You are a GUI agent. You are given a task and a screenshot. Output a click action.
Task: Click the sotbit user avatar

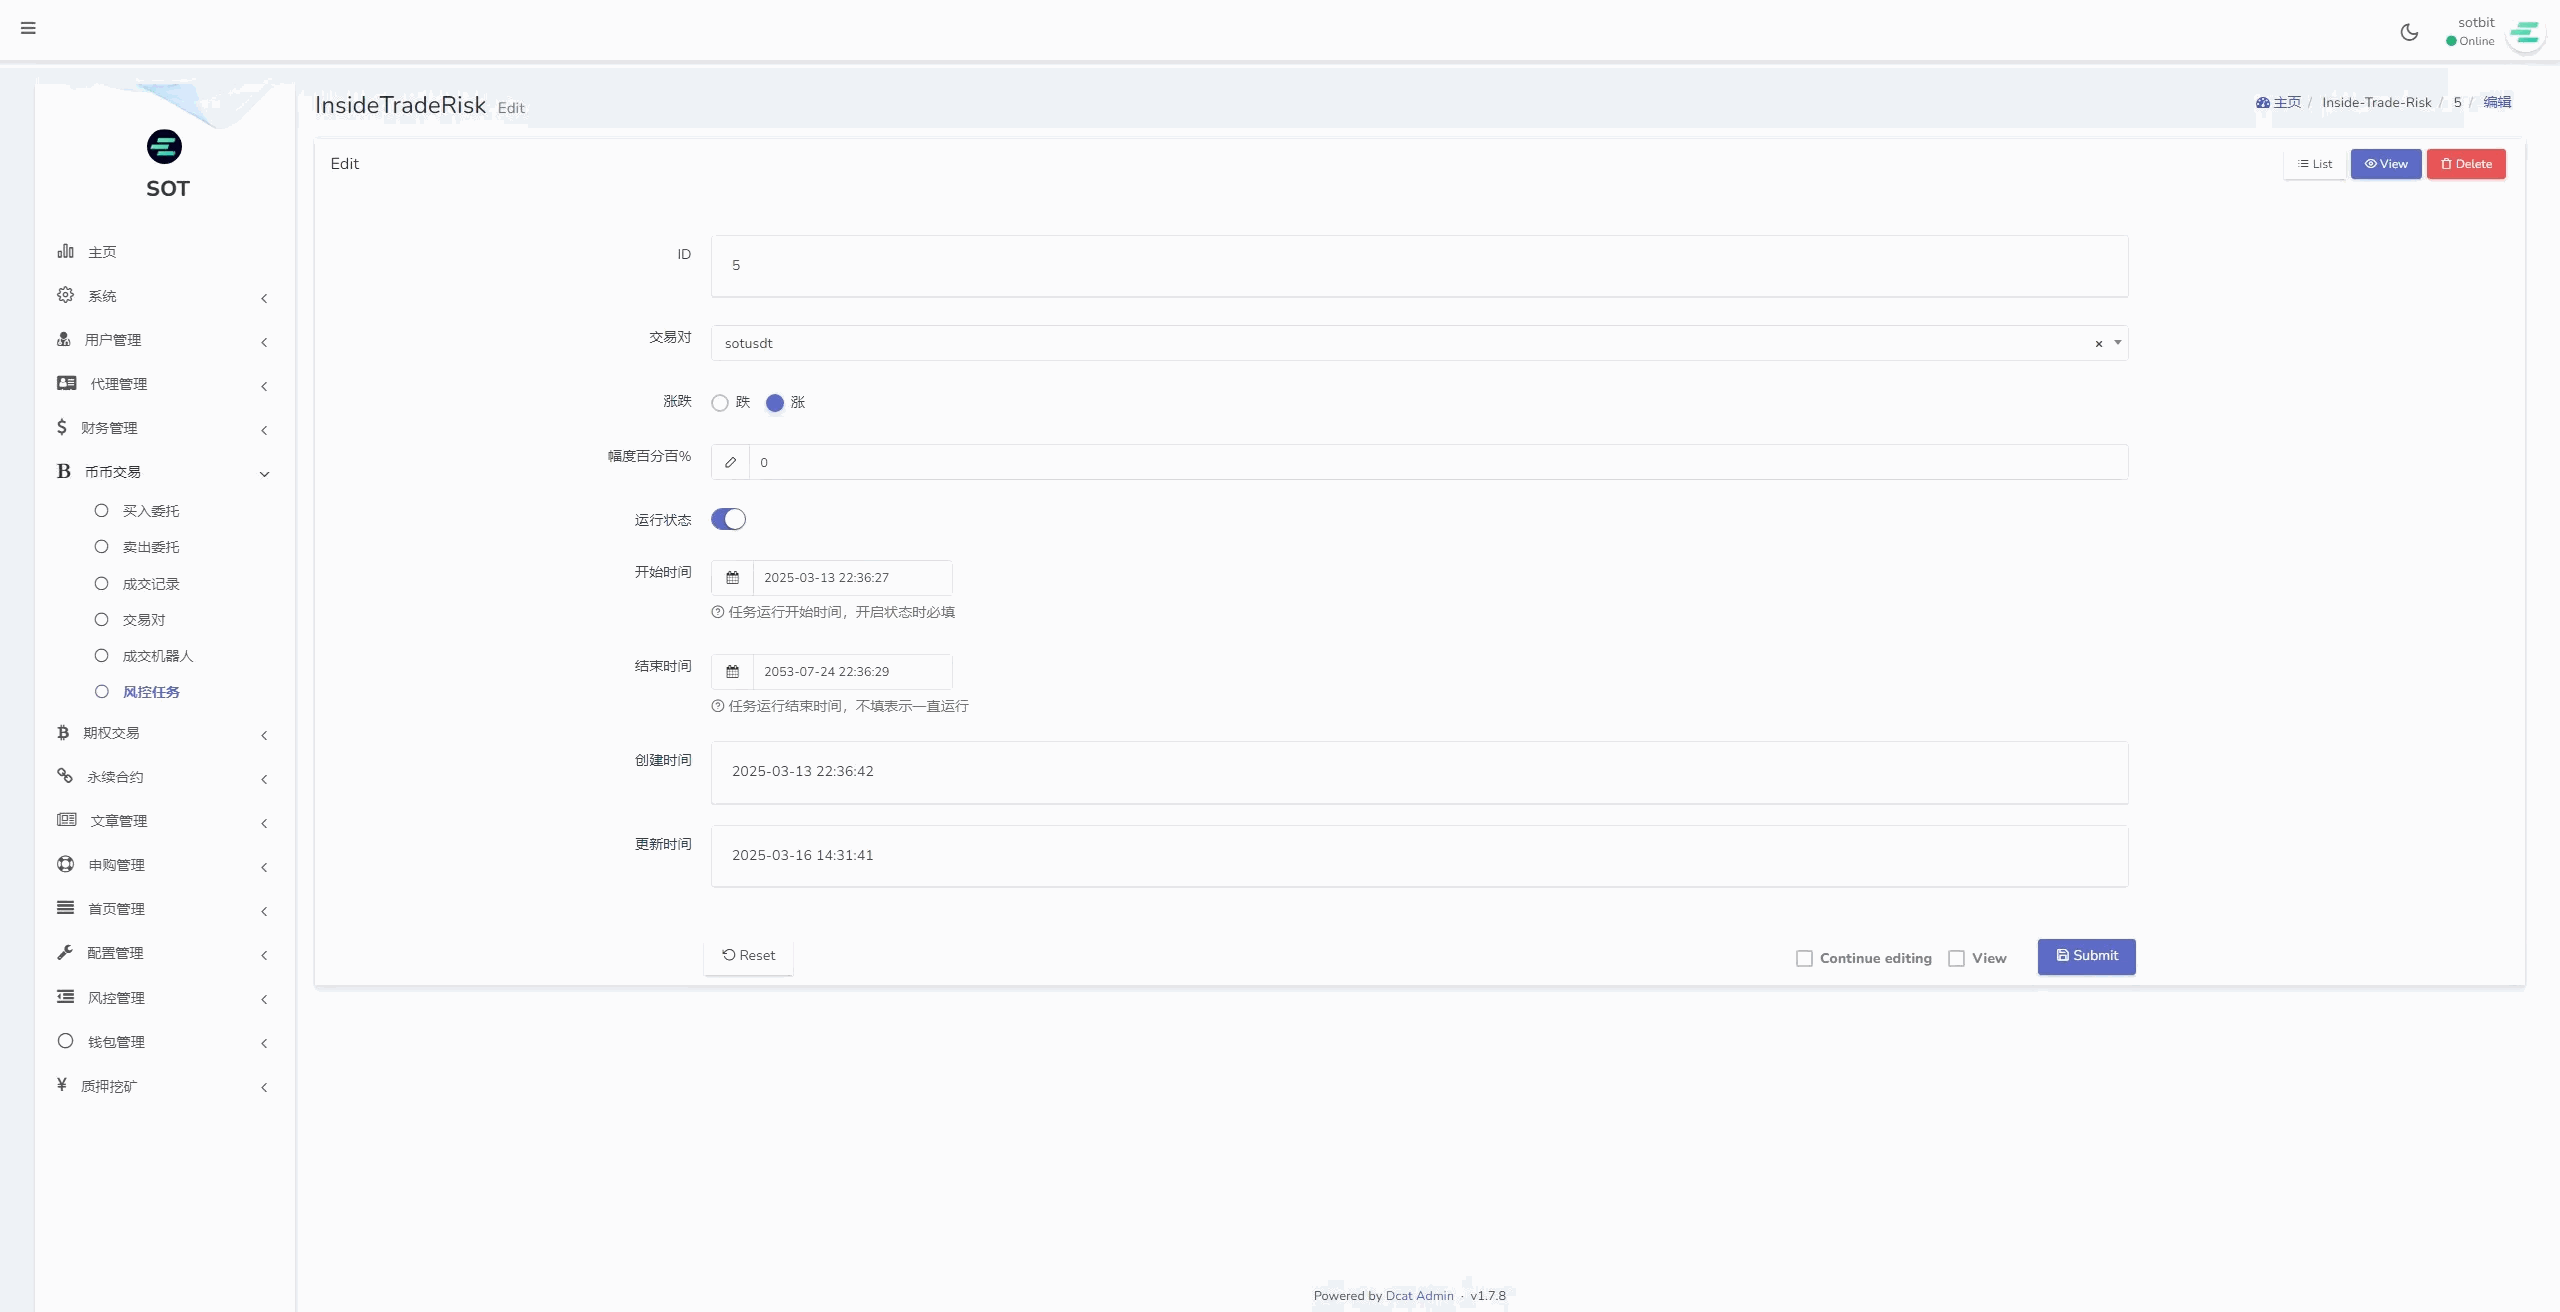click(2525, 34)
